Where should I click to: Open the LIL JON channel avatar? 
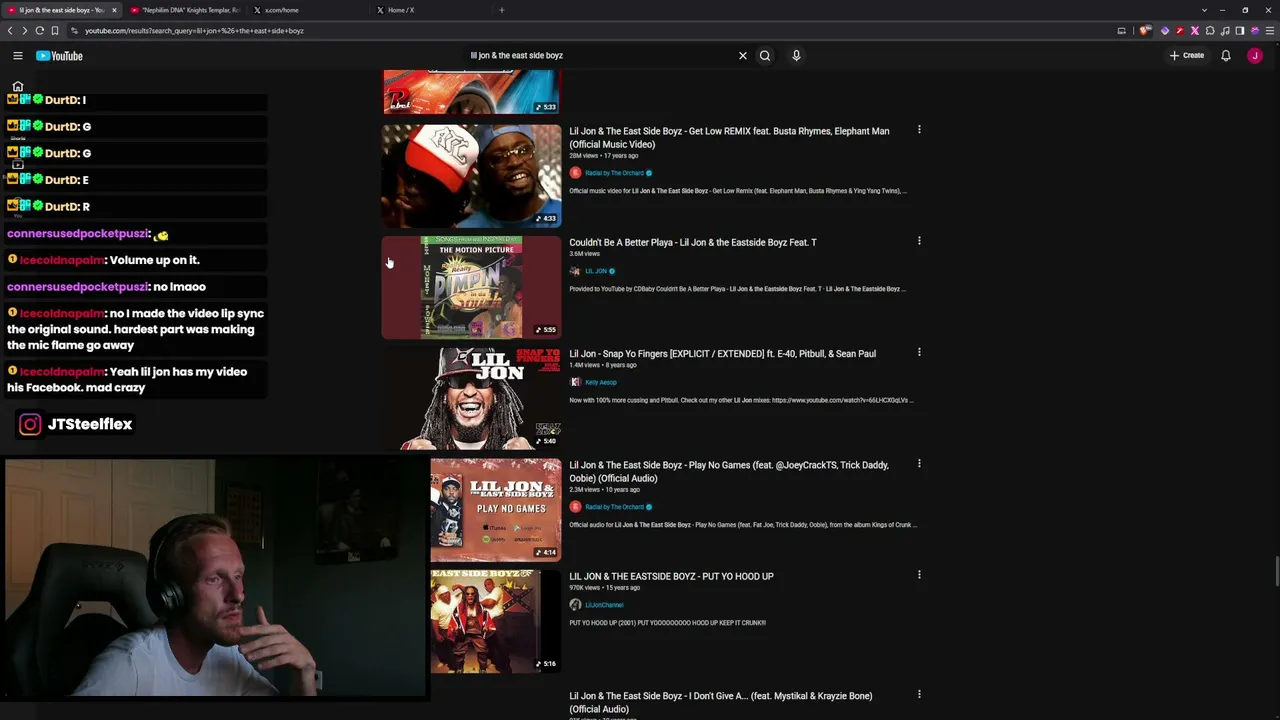click(575, 271)
